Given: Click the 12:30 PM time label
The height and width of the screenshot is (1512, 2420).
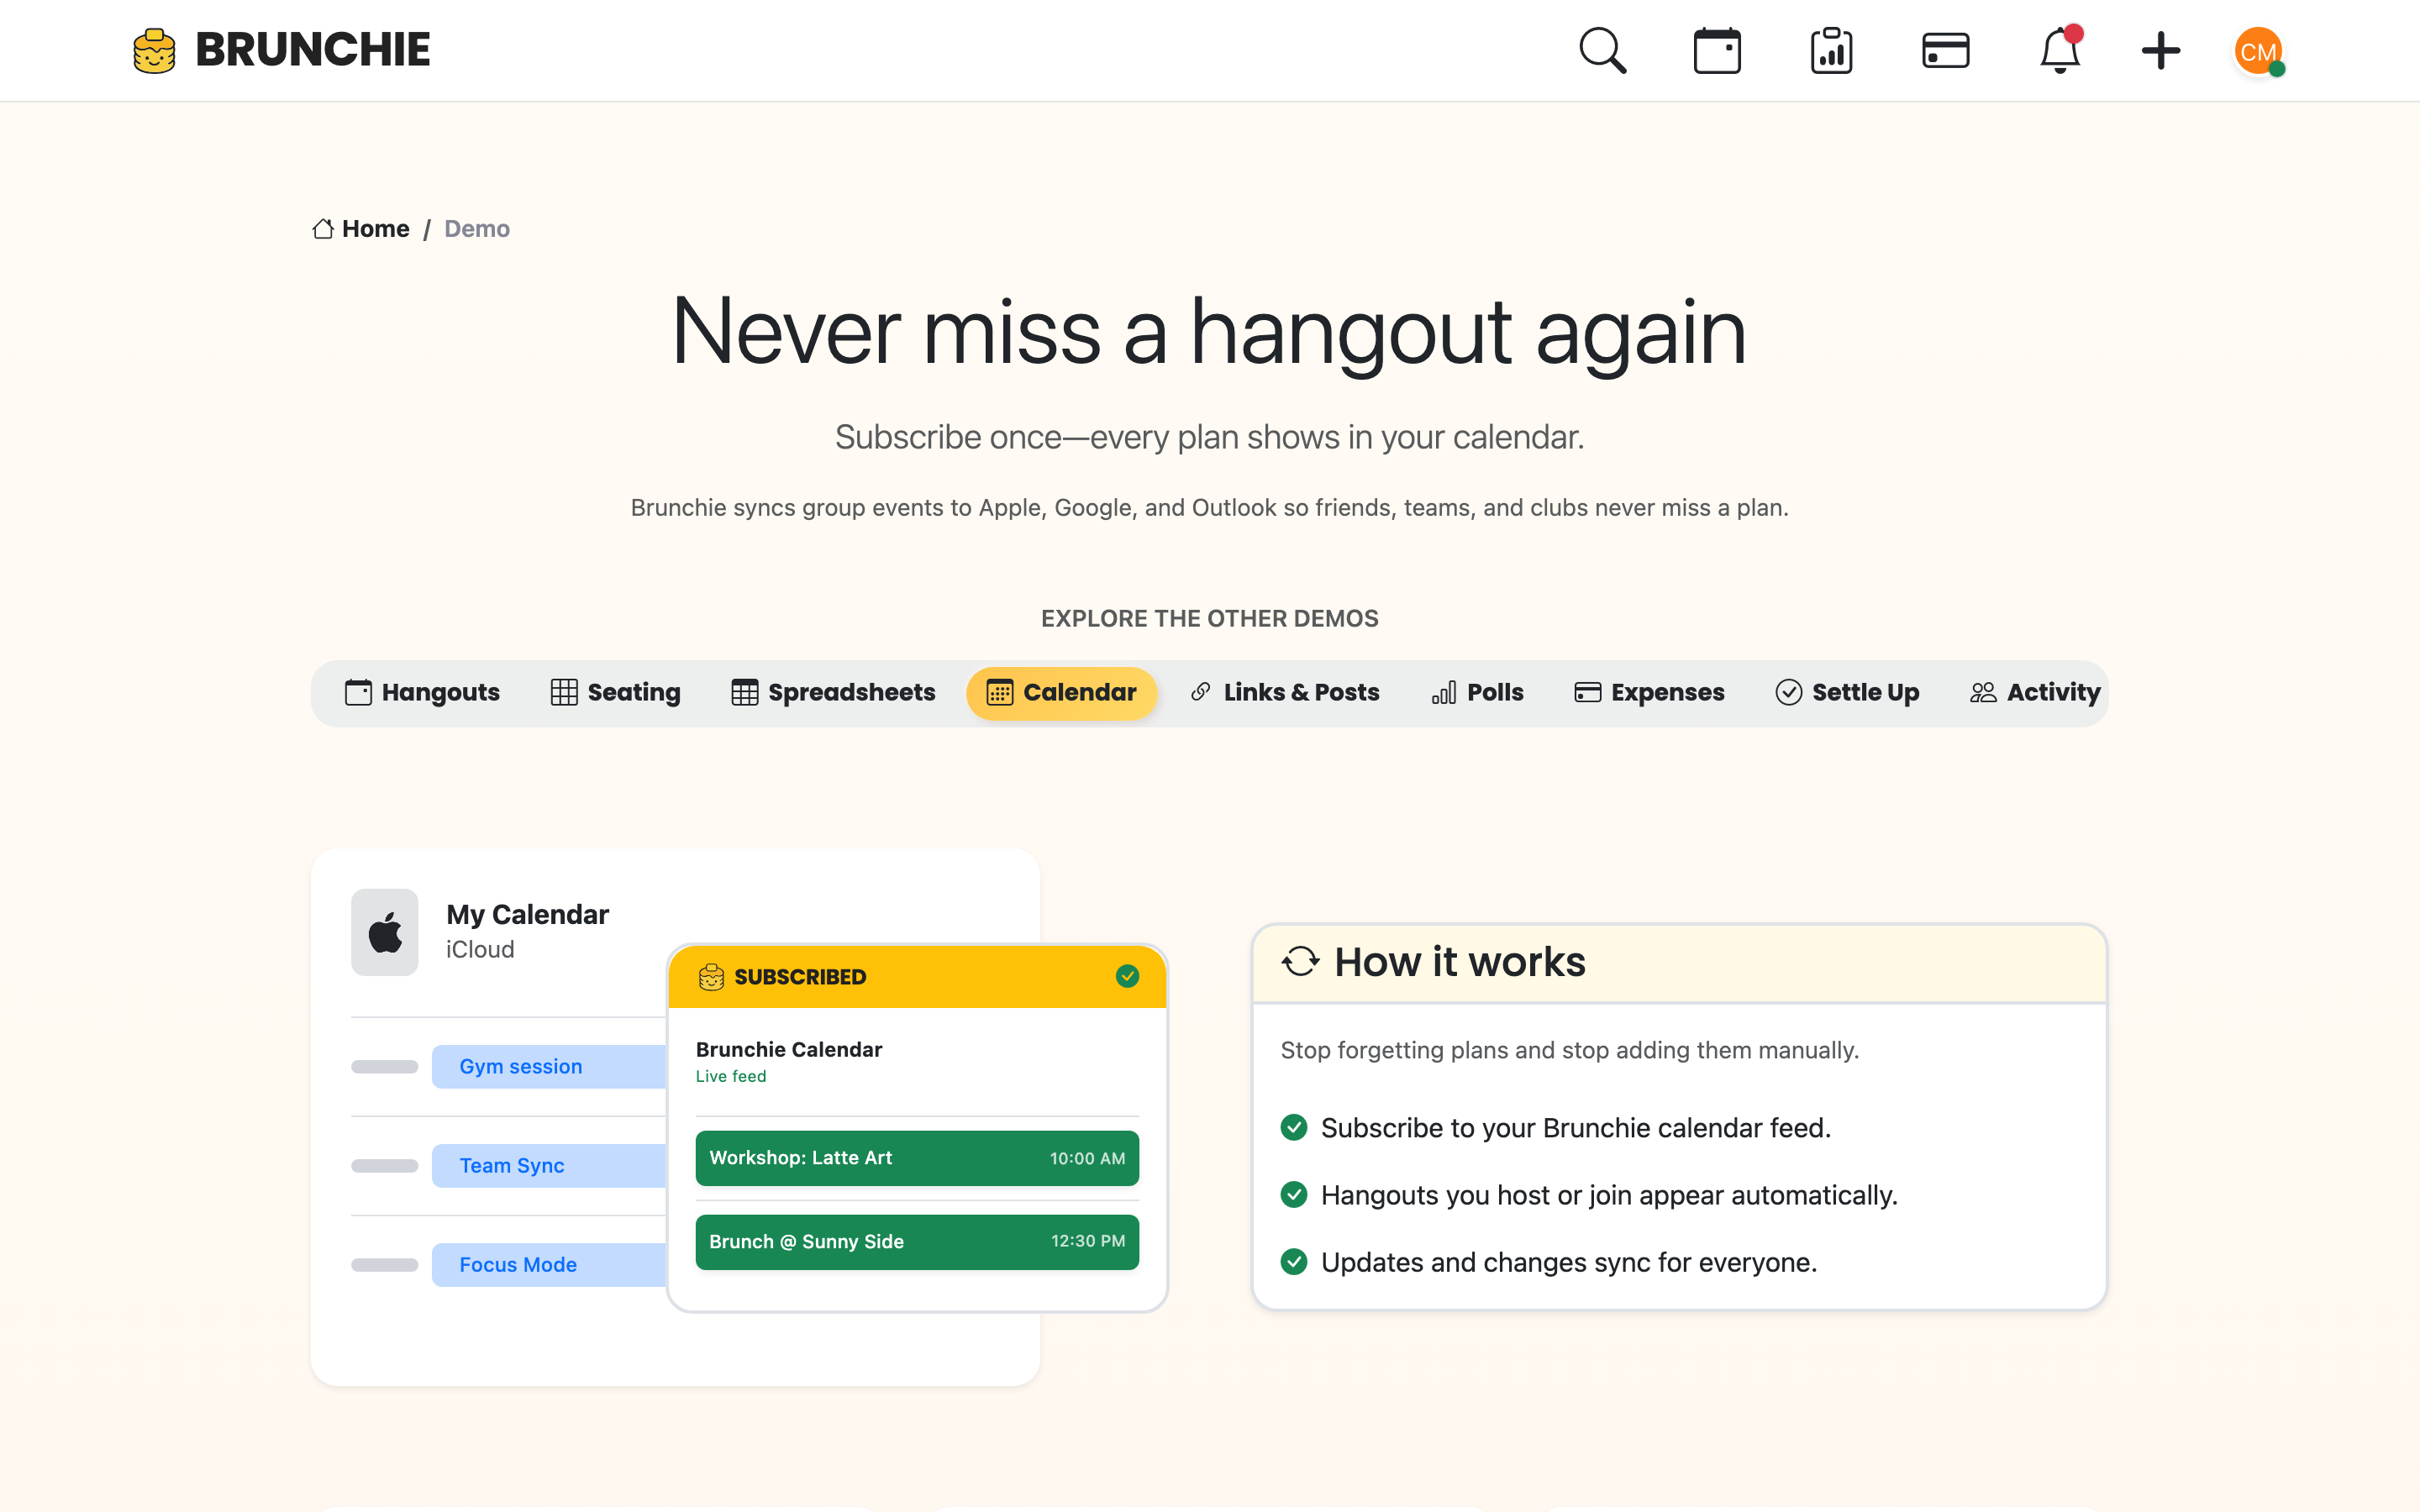Looking at the screenshot, I should pos(1088,1241).
